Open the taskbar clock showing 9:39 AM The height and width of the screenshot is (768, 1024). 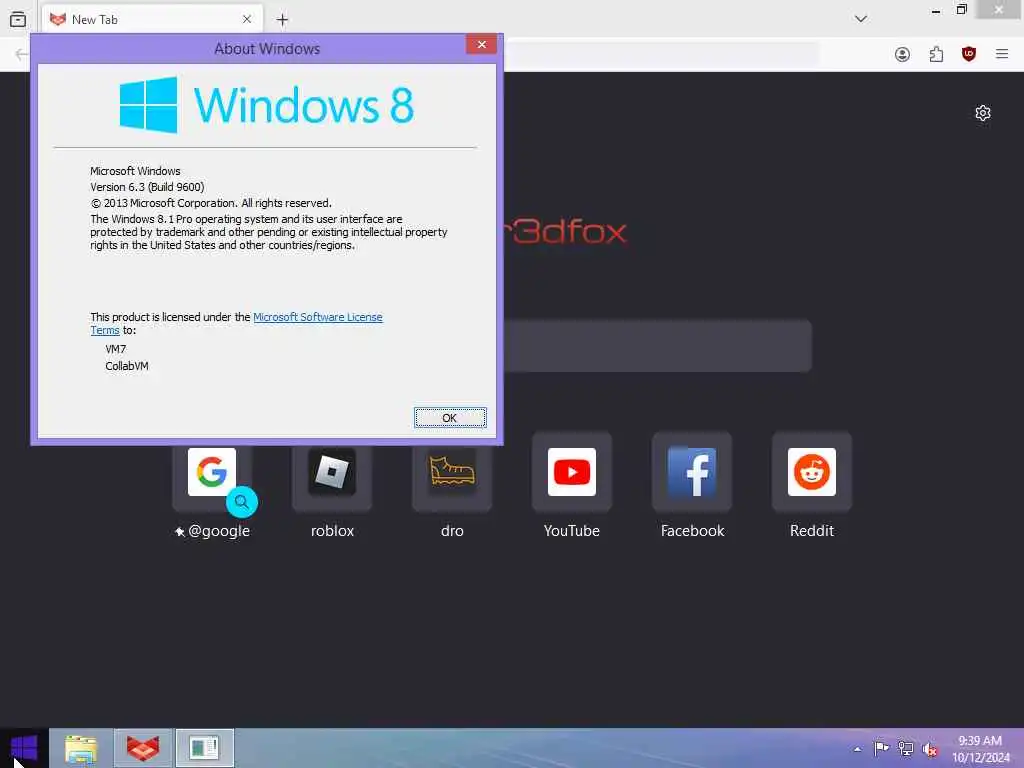coord(980,749)
